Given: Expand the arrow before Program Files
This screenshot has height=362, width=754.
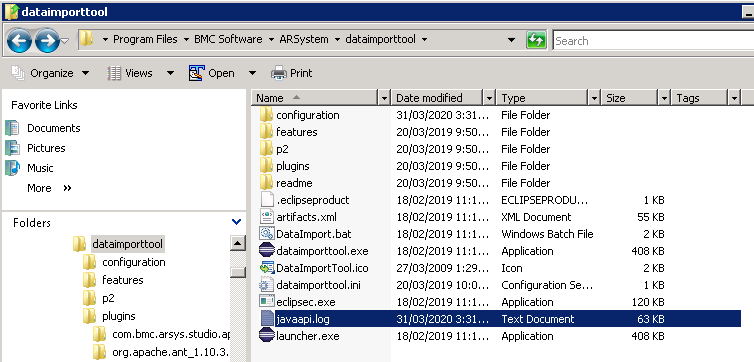Looking at the screenshot, I should (105, 39).
